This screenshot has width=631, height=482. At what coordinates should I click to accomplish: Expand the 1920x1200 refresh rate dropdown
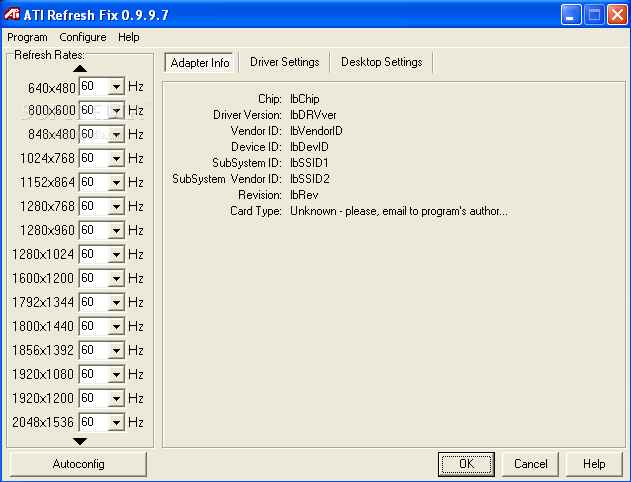coord(116,398)
